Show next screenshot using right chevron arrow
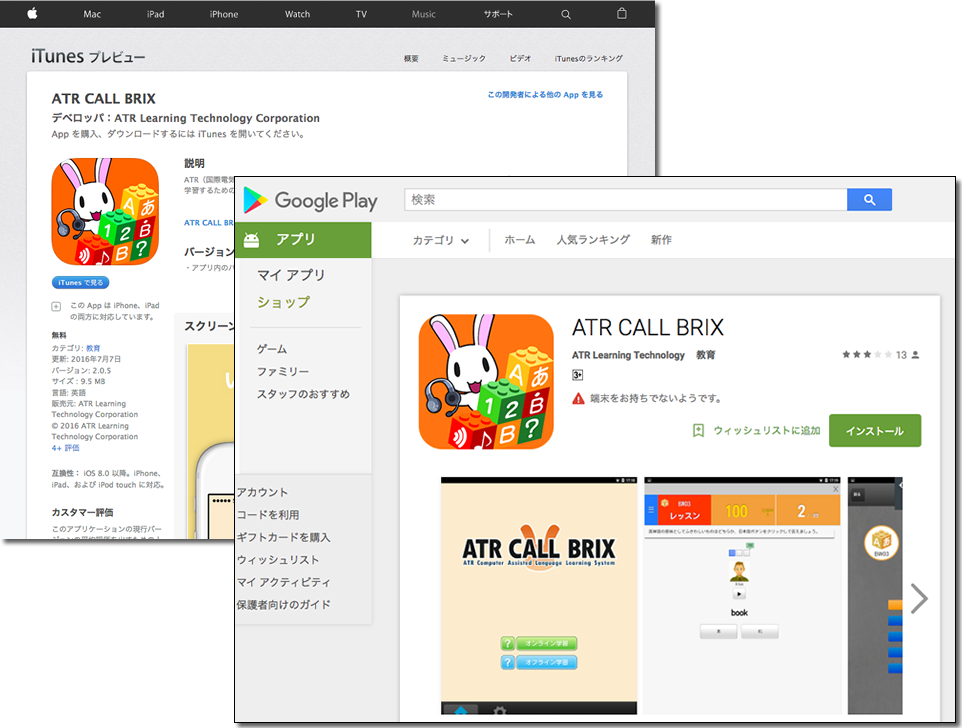 [x=918, y=598]
